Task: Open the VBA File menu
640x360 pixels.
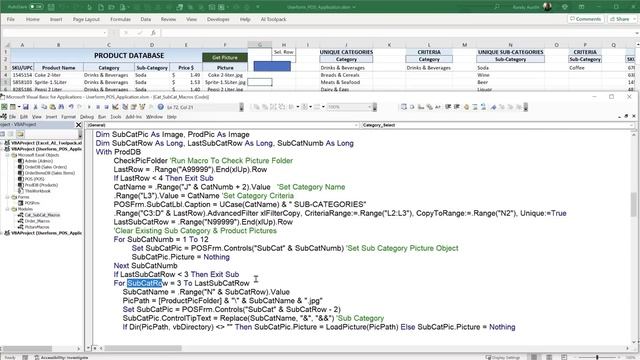Action: point(12,117)
